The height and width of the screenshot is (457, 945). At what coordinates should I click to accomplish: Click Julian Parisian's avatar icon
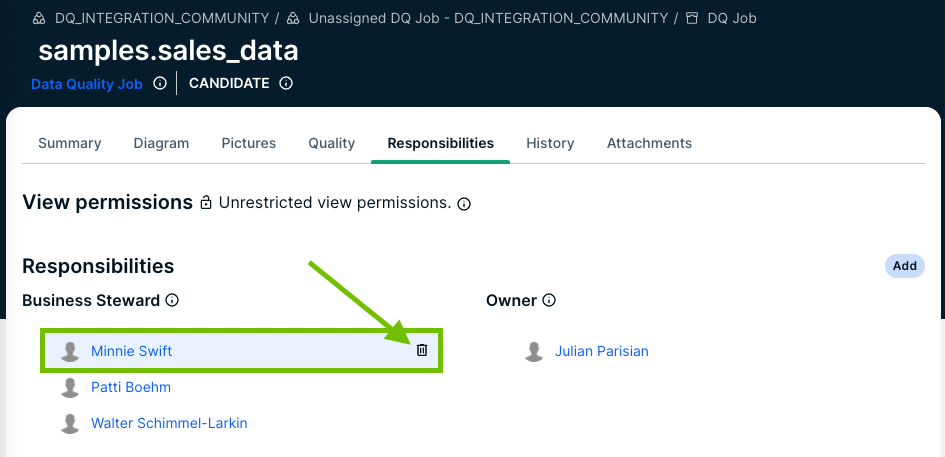click(x=534, y=351)
